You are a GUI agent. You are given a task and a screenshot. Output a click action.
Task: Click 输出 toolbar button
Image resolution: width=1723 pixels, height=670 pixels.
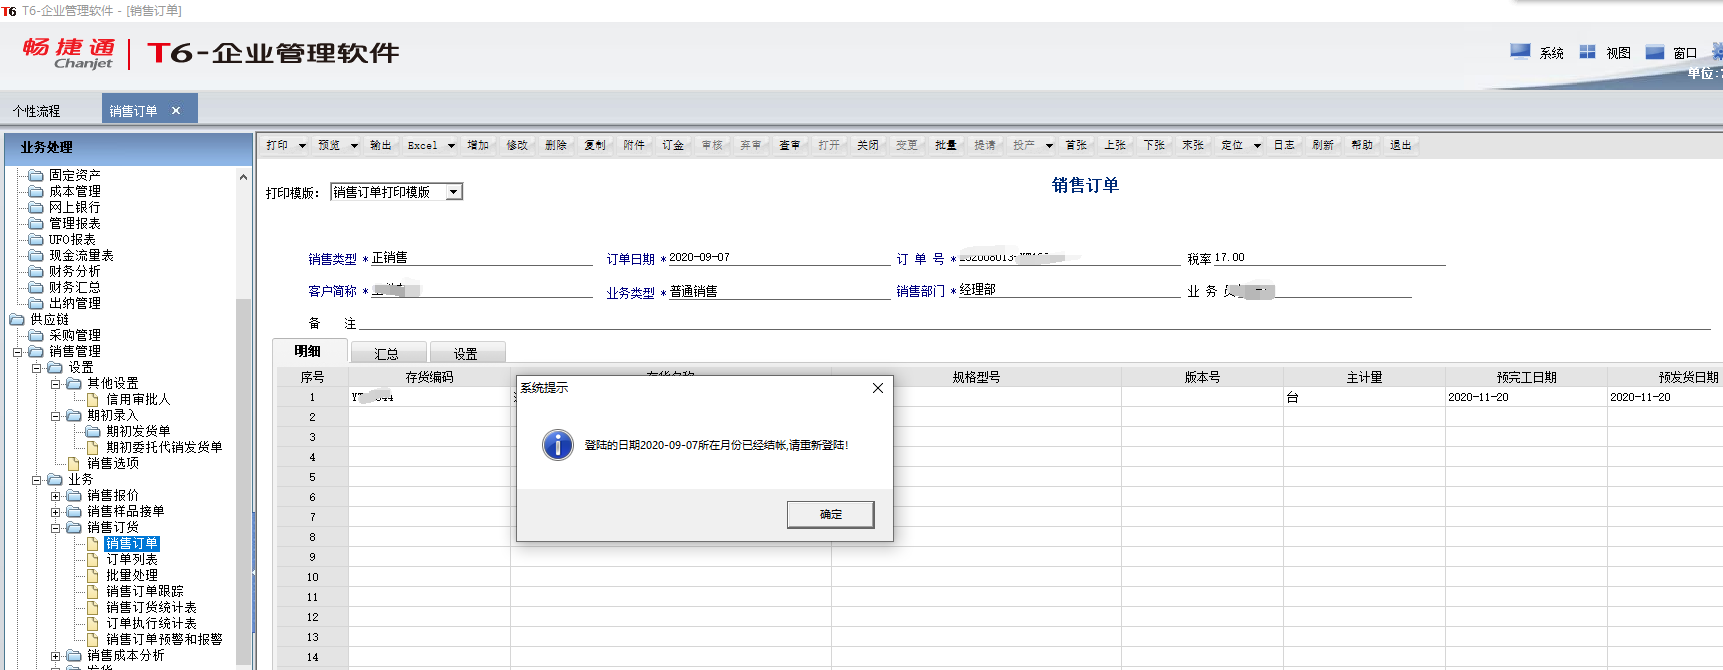(x=381, y=145)
